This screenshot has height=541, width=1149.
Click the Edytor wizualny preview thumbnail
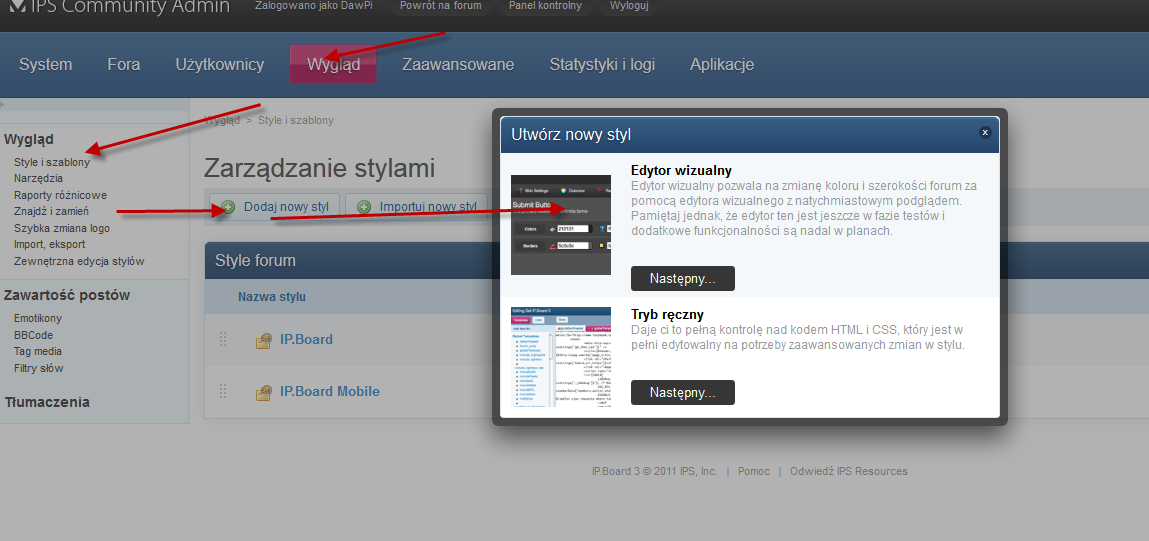[561, 225]
